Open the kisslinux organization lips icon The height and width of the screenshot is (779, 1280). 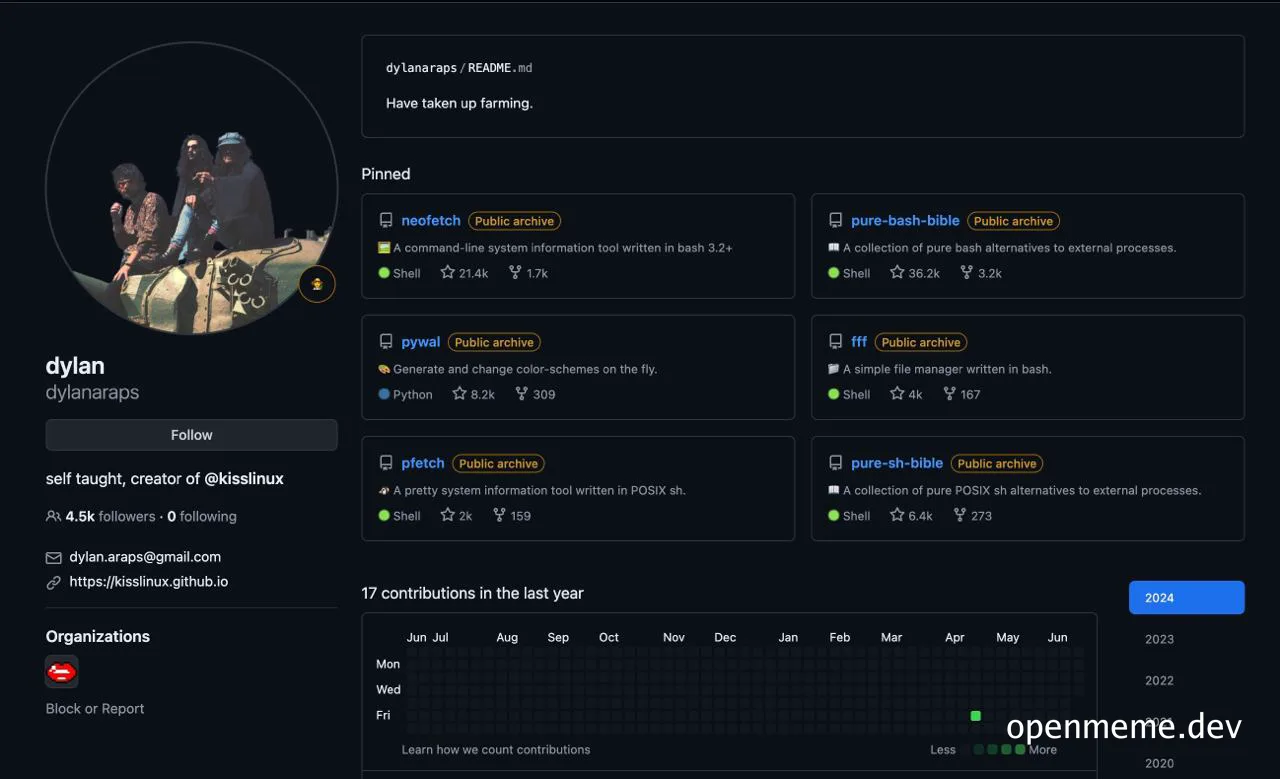click(x=62, y=671)
